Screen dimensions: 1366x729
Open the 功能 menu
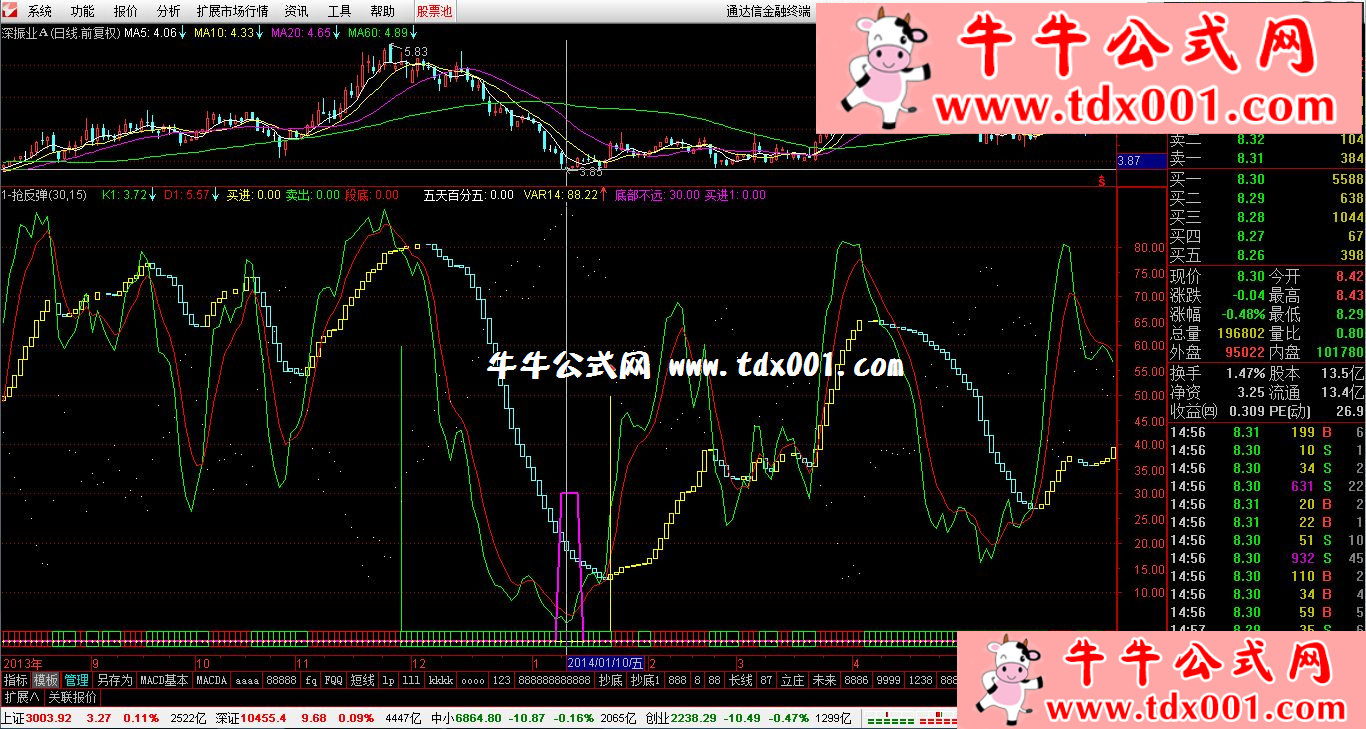83,12
